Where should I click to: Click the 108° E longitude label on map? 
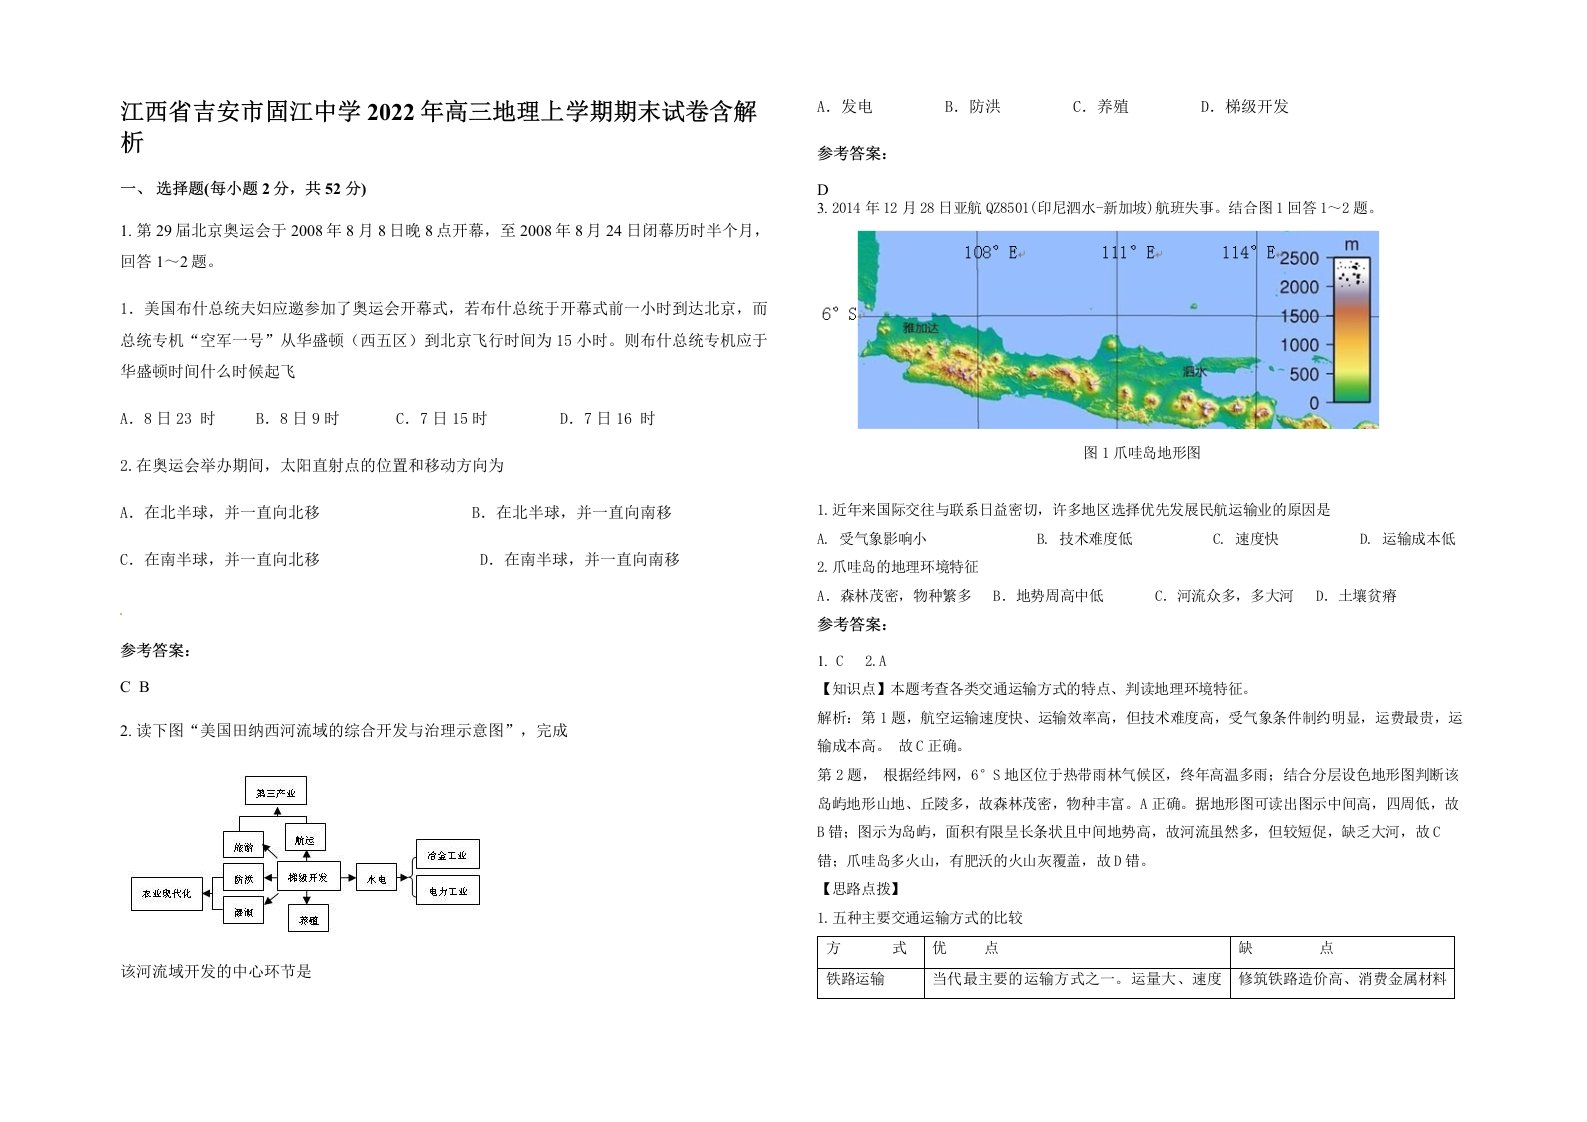[991, 253]
